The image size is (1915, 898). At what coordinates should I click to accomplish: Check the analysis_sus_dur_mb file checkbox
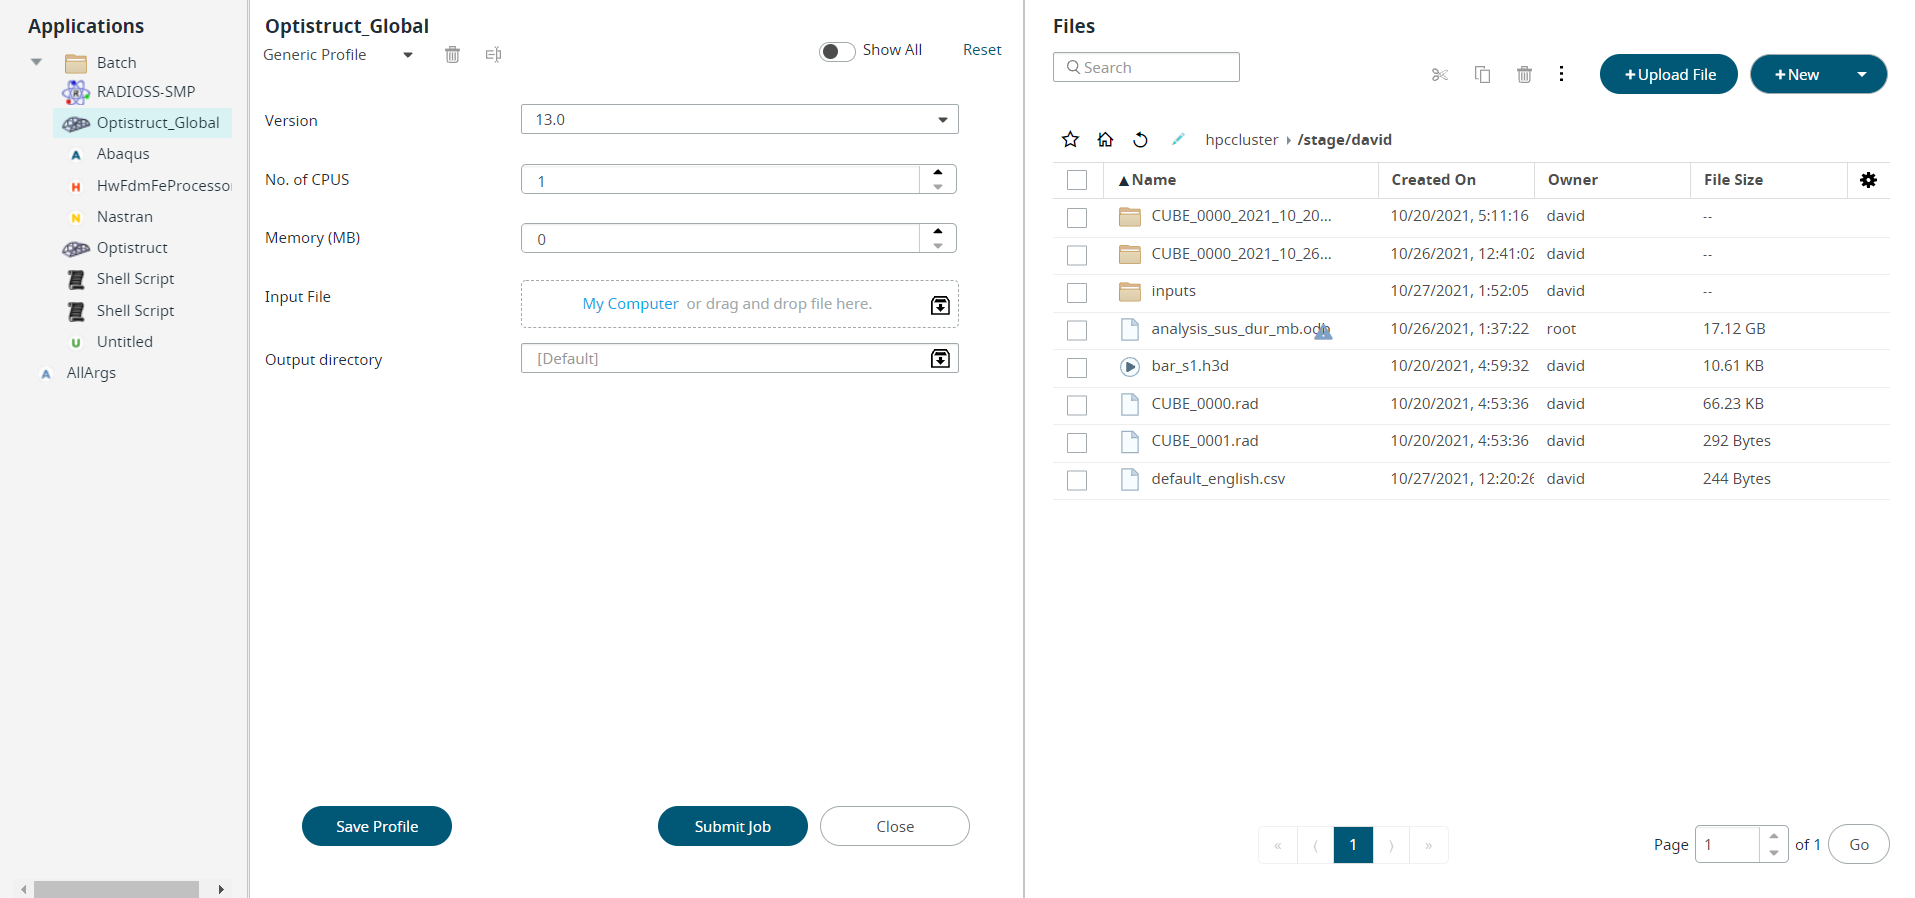[x=1077, y=330]
